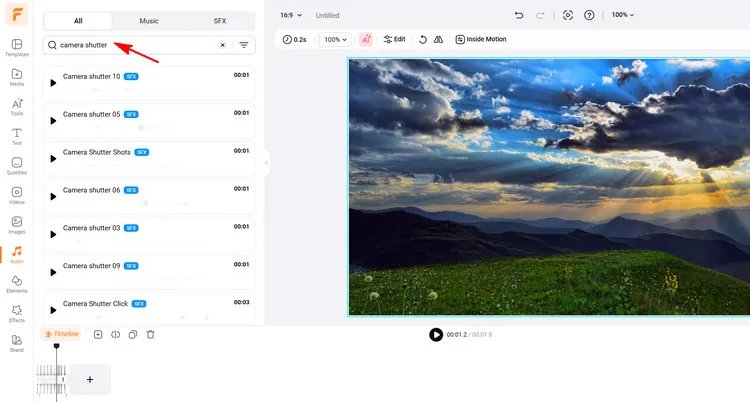Delete the clip with trash icon
Screen dimensions: 750x402
tap(151, 335)
